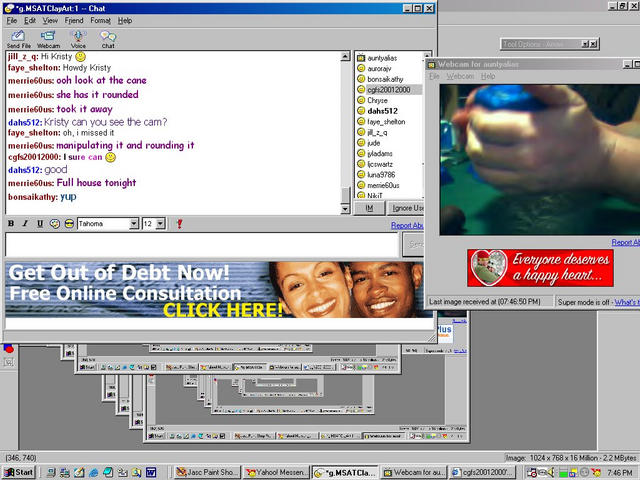Switch to Webcam for auntyalias taskbar button
This screenshot has height=480, width=640.
tap(414, 472)
